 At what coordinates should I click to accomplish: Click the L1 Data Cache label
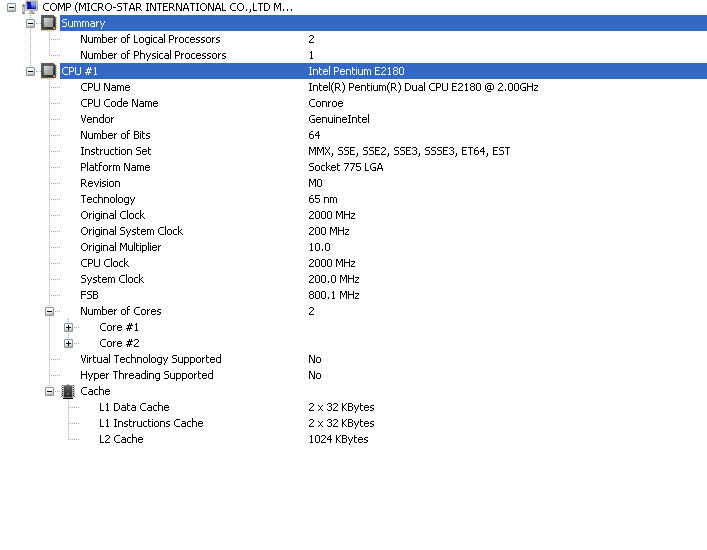(x=134, y=407)
